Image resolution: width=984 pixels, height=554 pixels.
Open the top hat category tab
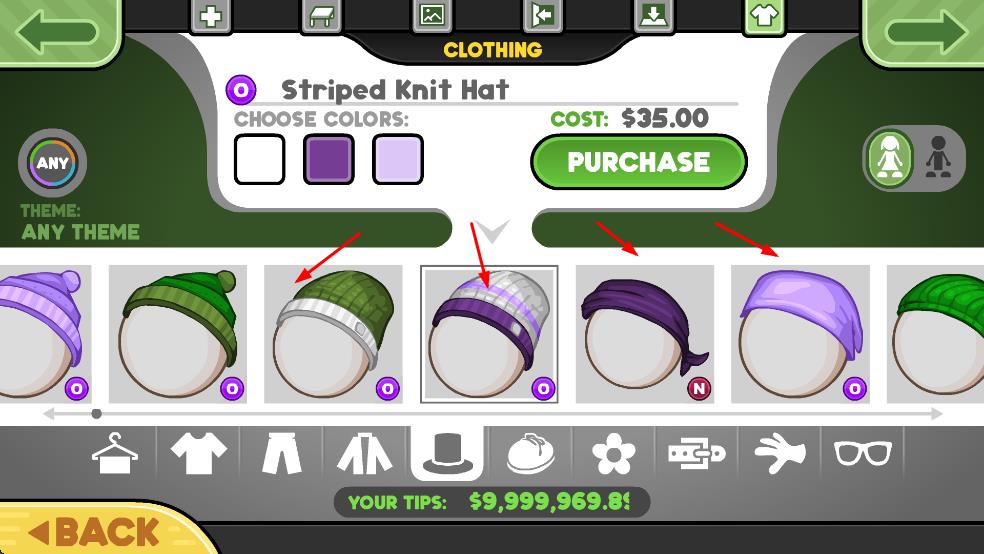(x=447, y=454)
